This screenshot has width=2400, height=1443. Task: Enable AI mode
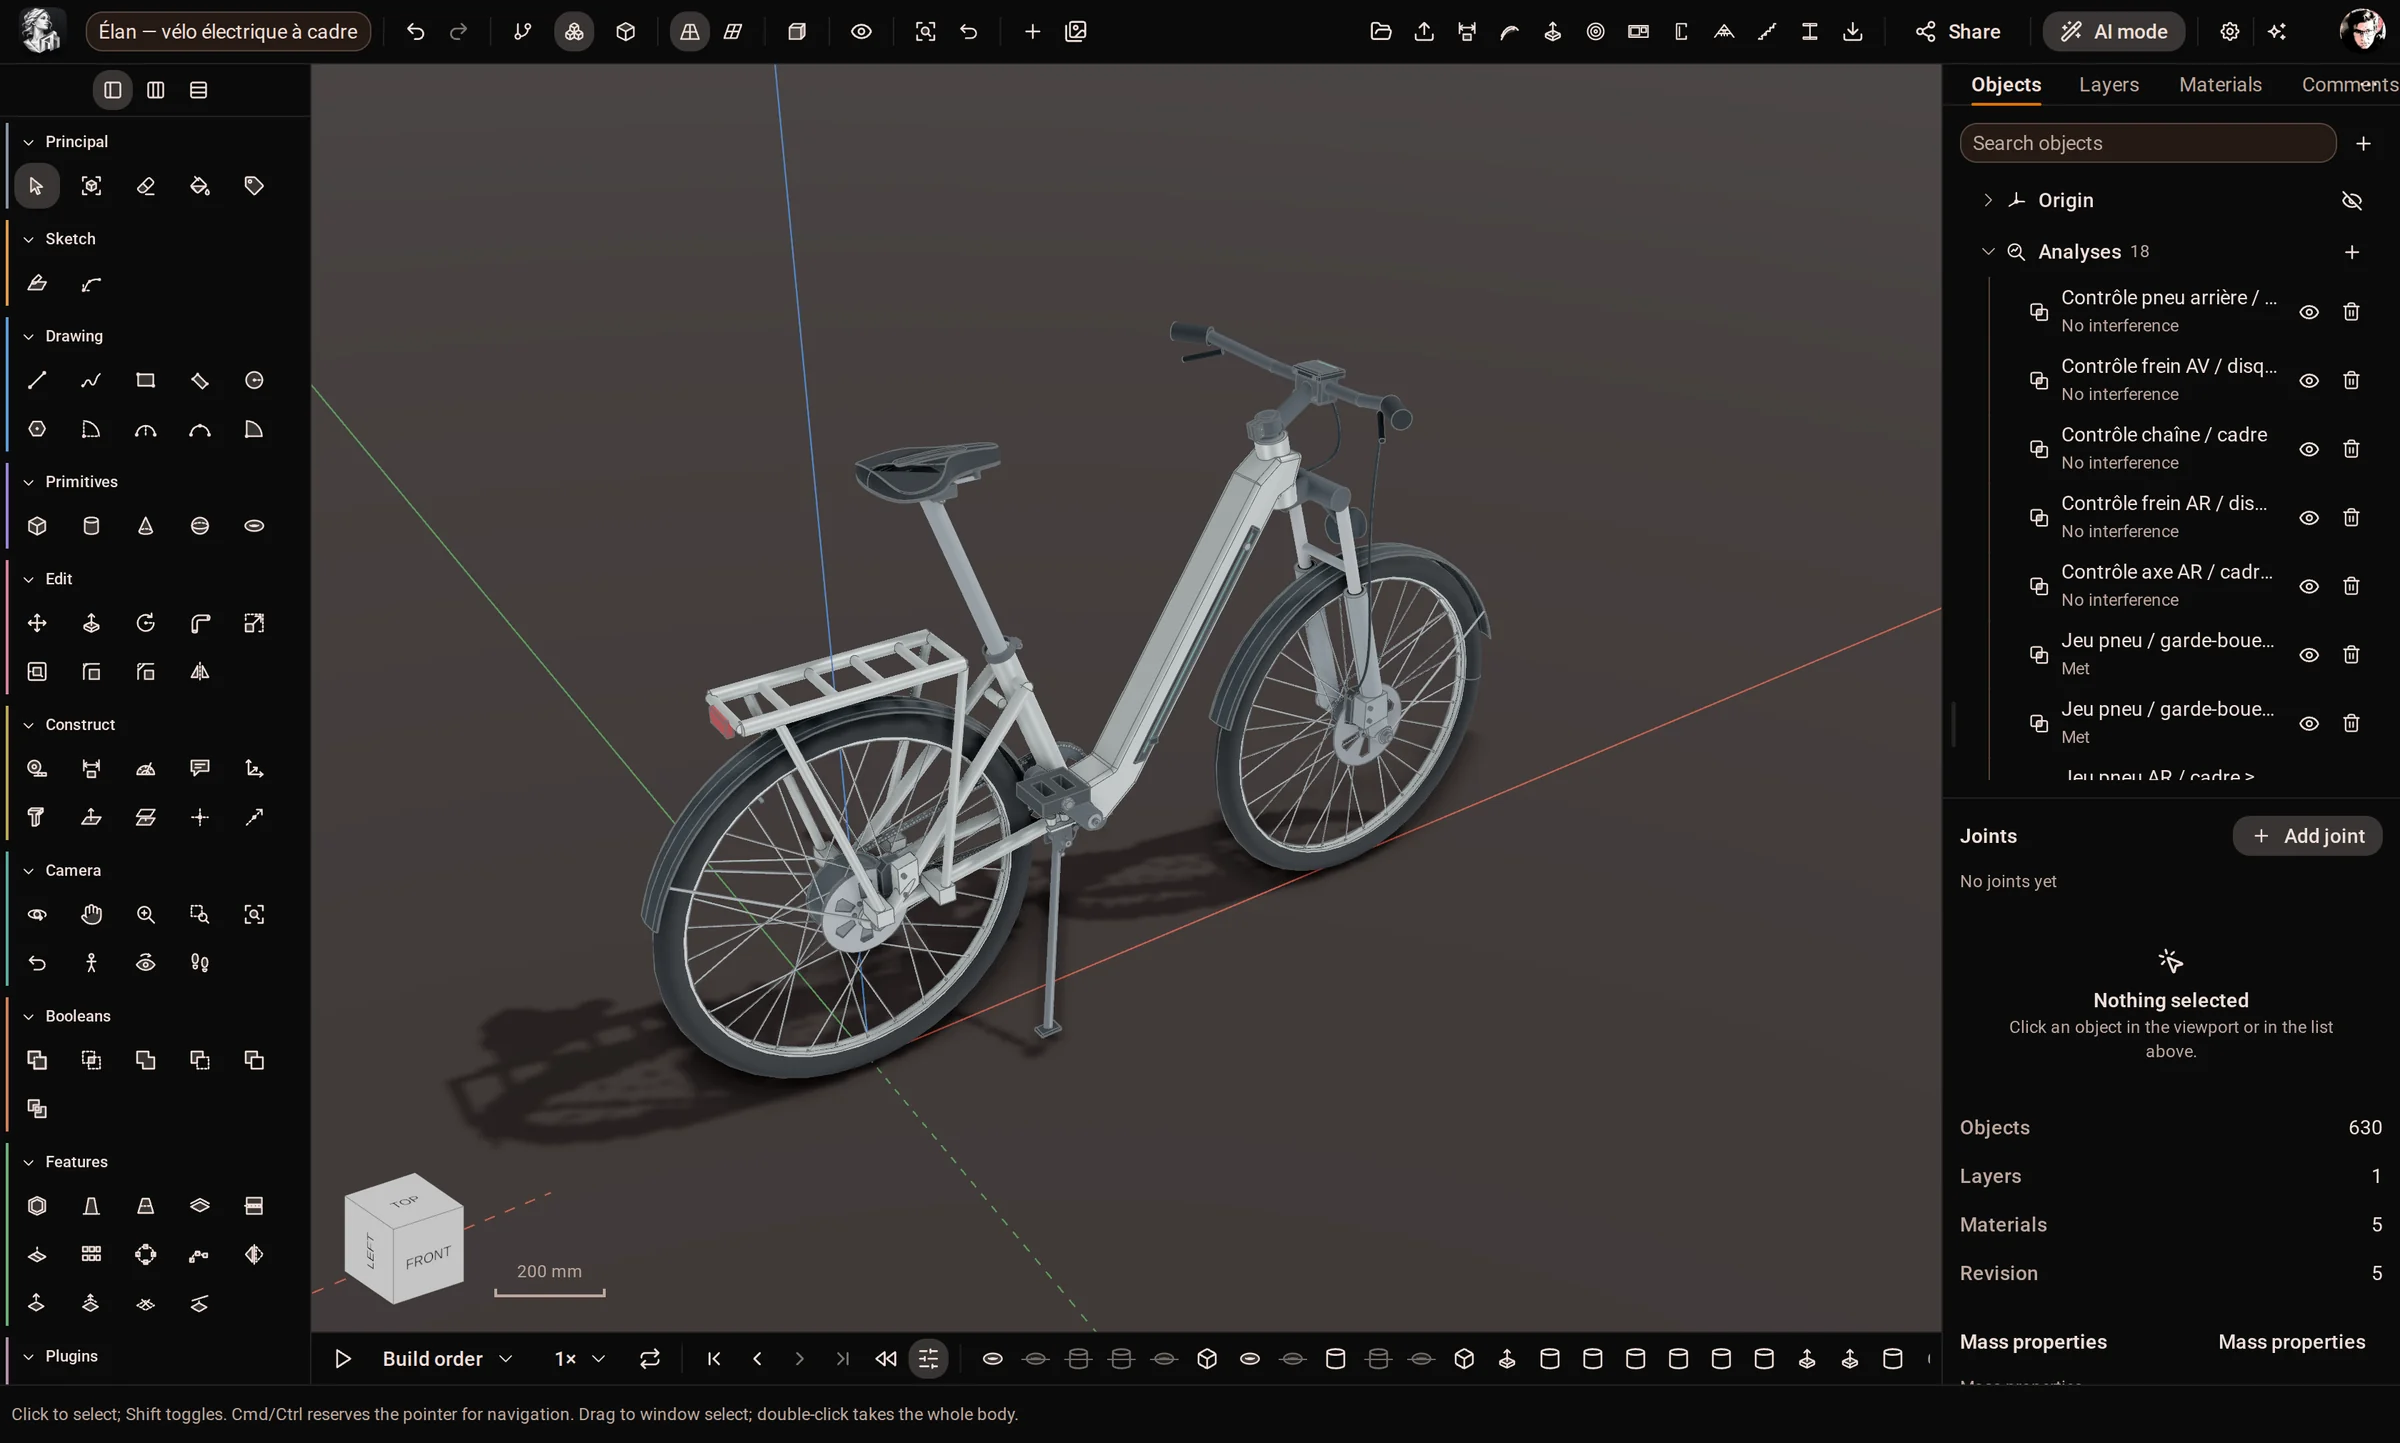[x=2114, y=32]
